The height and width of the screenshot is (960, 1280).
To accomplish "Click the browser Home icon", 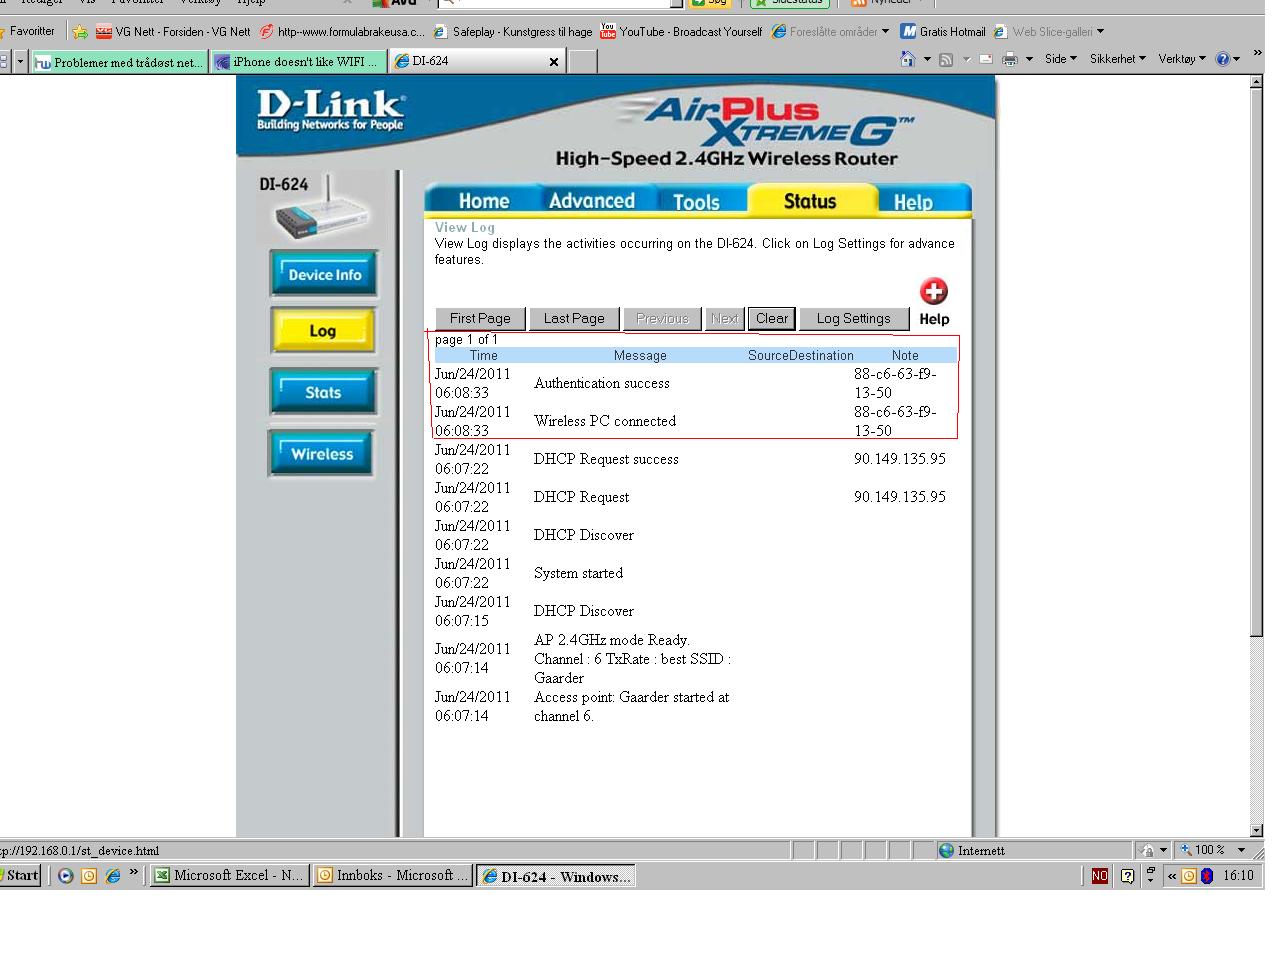I will coord(908,59).
